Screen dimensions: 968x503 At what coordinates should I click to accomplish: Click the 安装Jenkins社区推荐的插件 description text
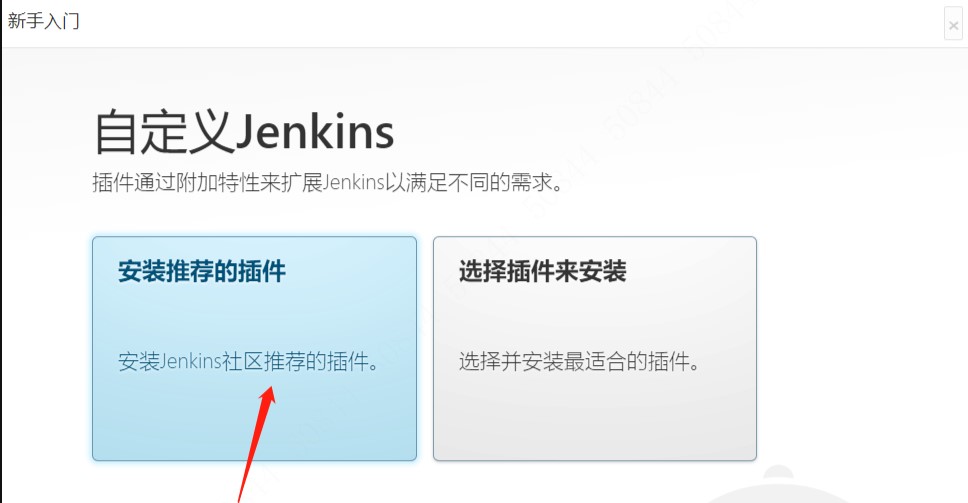(x=249, y=361)
